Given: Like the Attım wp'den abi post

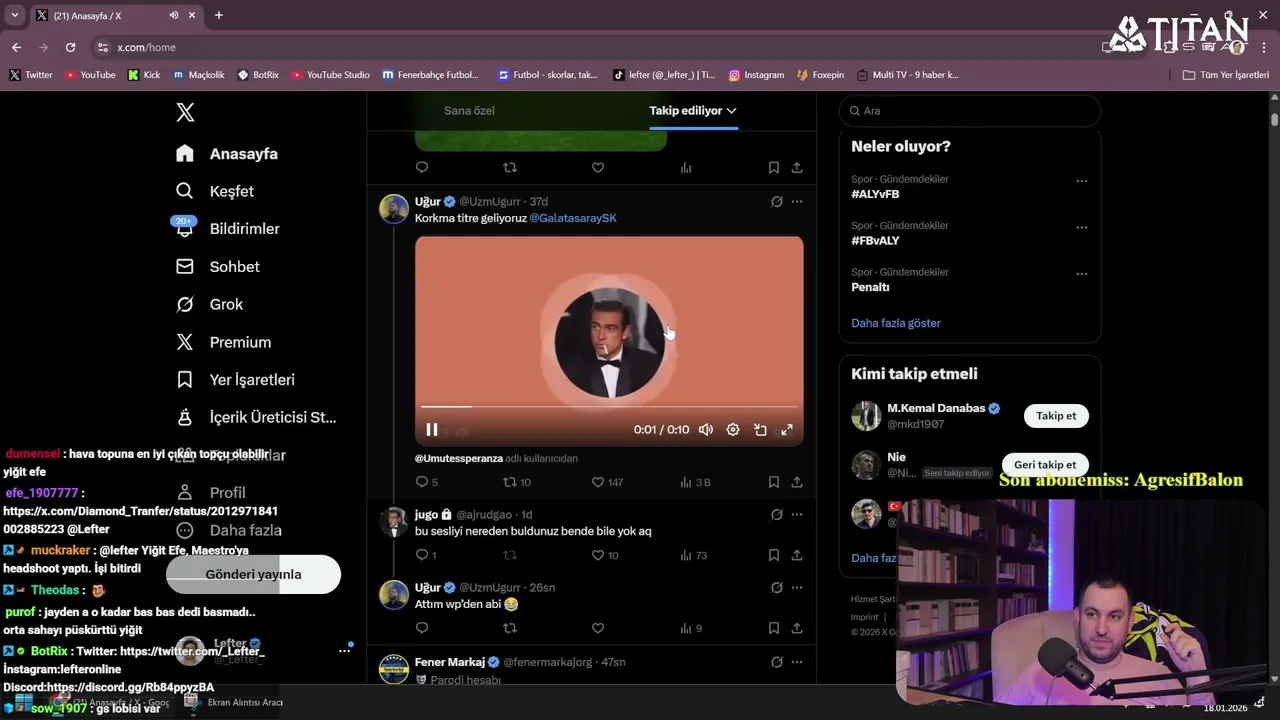Looking at the screenshot, I should (x=598, y=628).
